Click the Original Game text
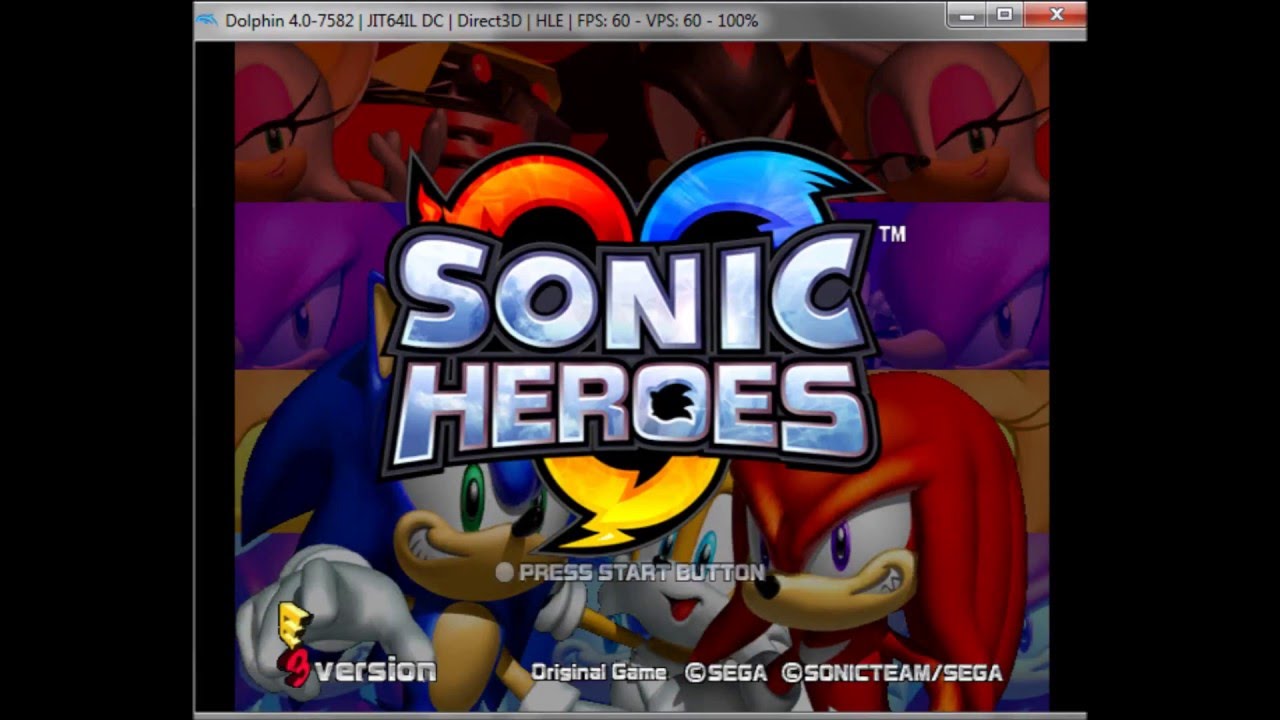 click(599, 673)
